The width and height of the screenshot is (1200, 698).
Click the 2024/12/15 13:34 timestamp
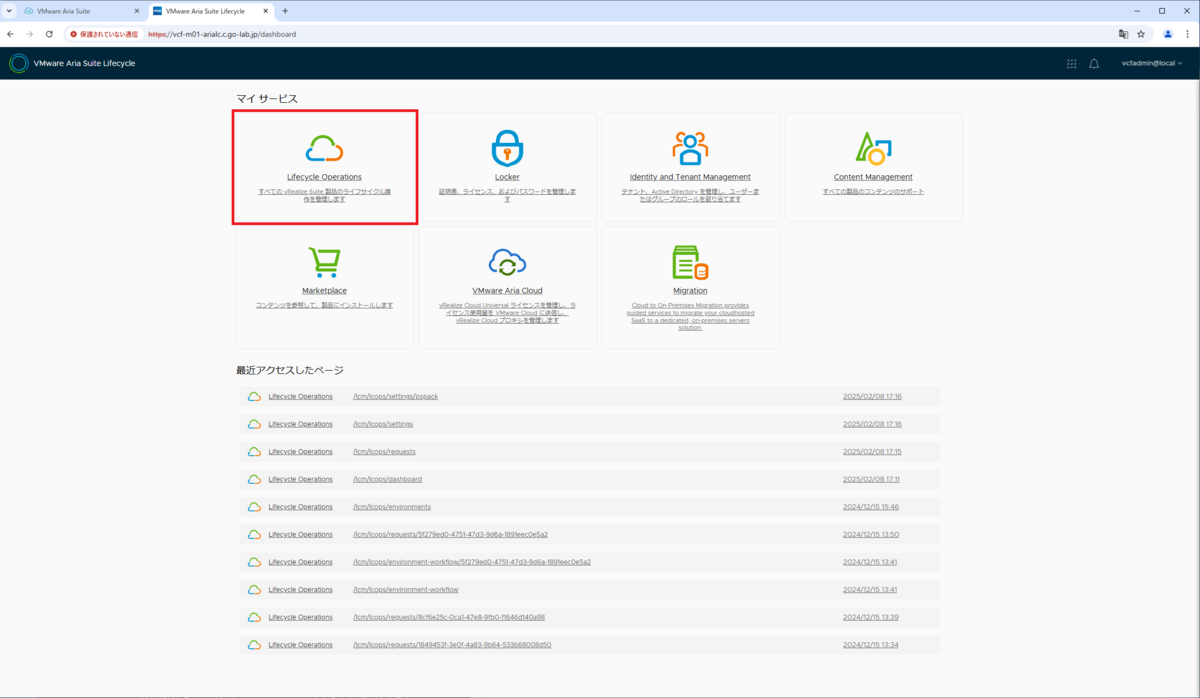pos(871,645)
